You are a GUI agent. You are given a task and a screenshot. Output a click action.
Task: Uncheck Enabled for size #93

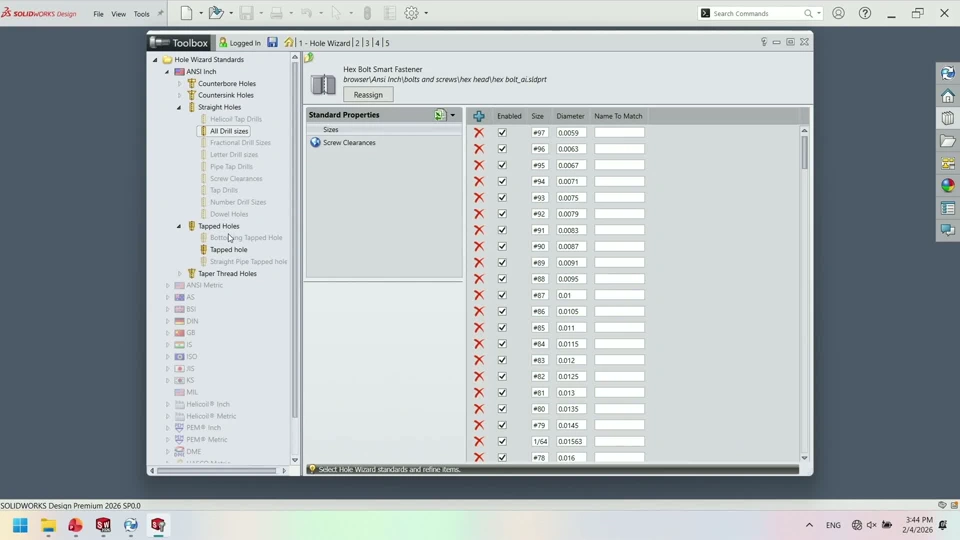(x=502, y=197)
